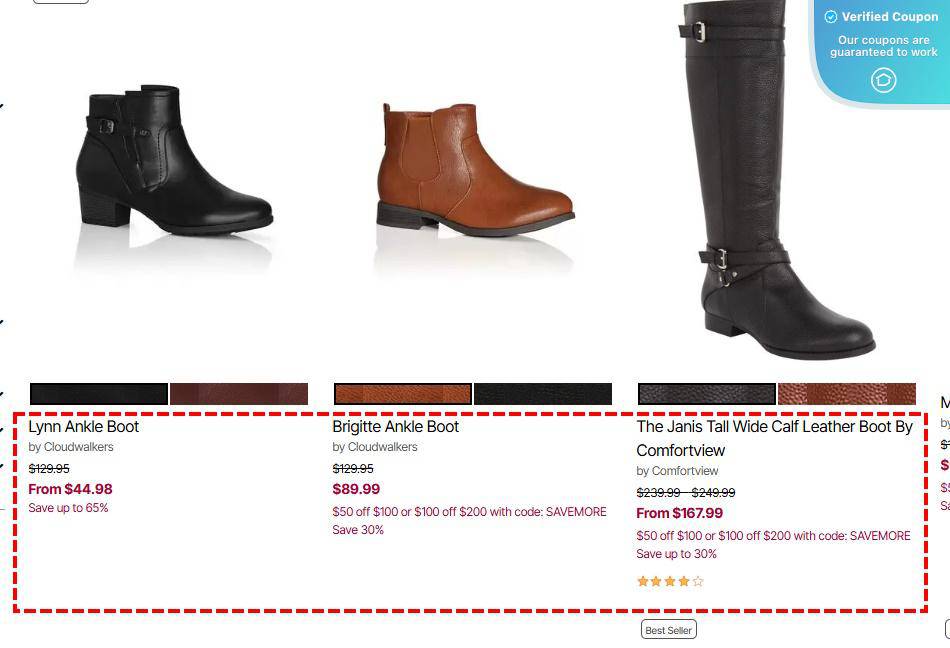Select burgundy swatch for Lynn Ankle Boot
The height and width of the screenshot is (648, 950).
(239, 394)
